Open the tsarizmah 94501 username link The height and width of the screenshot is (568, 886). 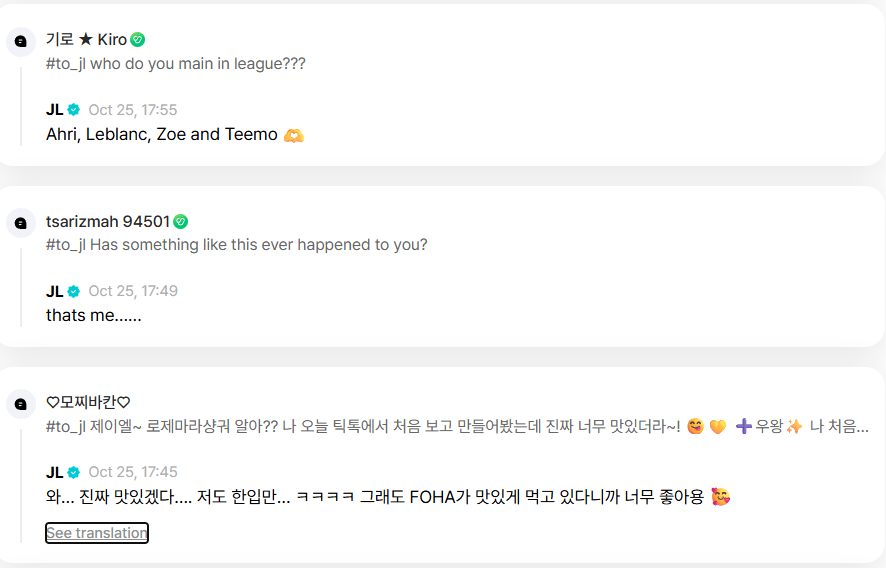click(x=107, y=222)
